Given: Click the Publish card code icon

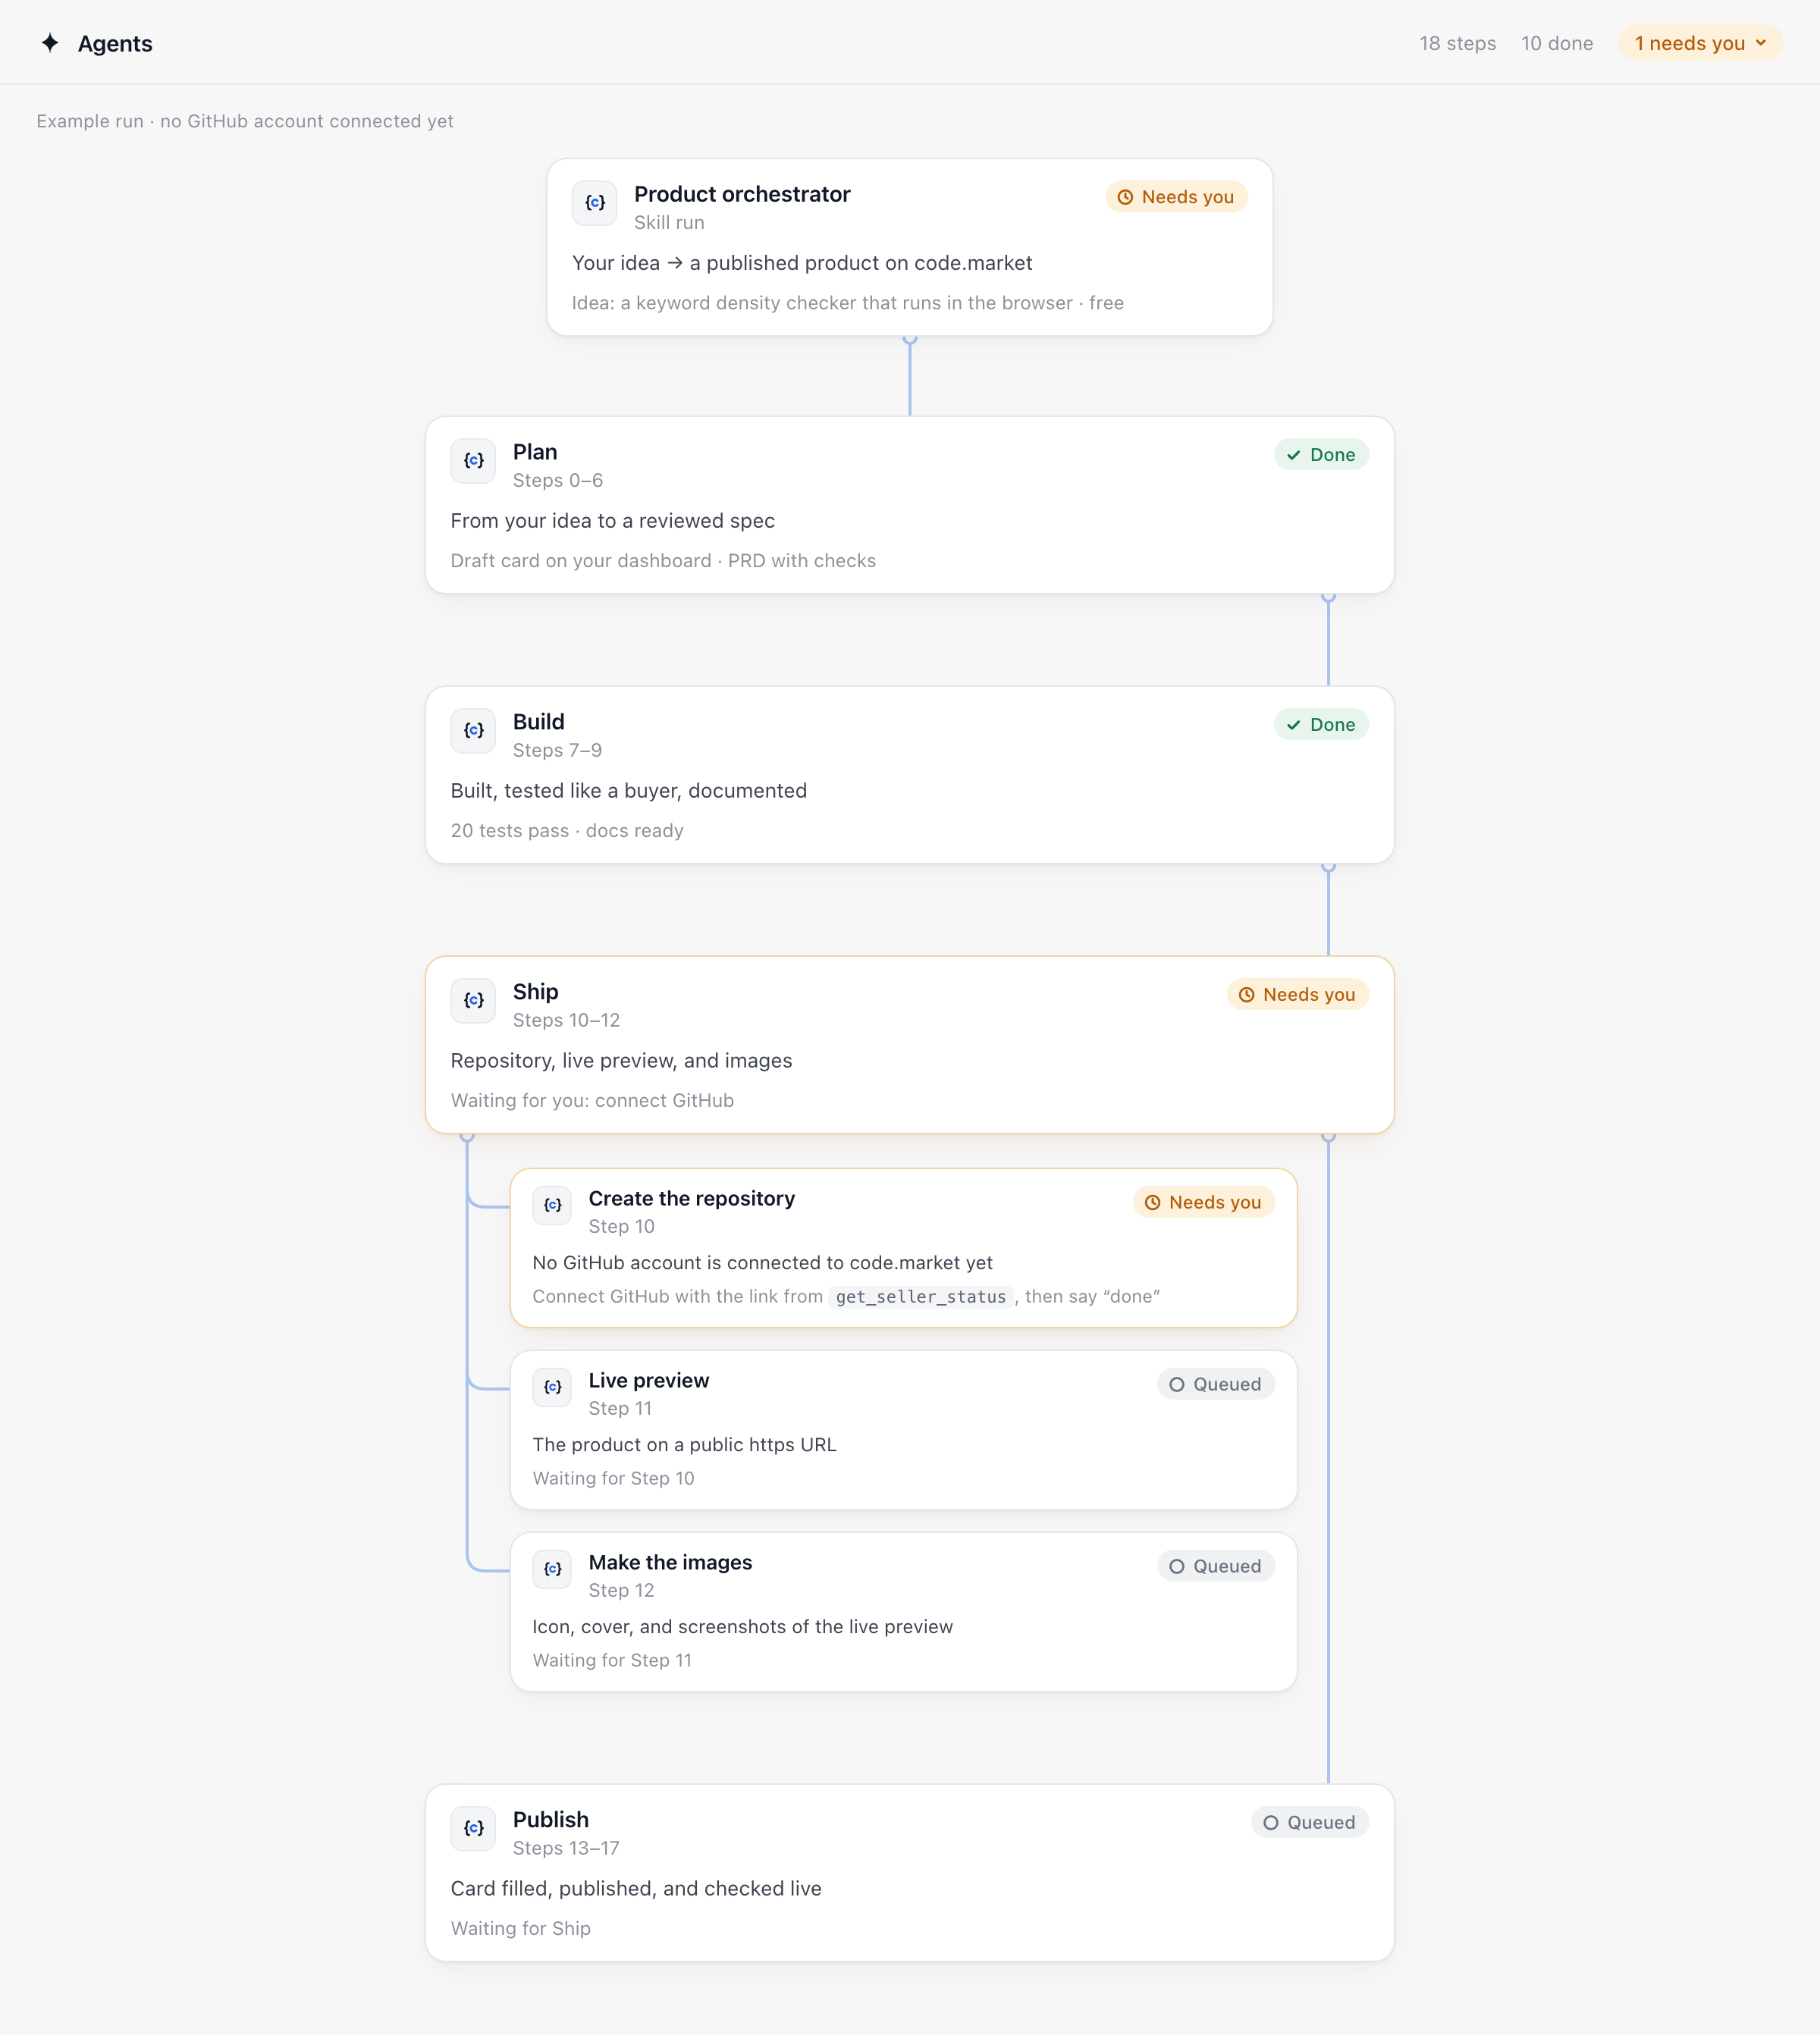Looking at the screenshot, I should coord(473,1829).
